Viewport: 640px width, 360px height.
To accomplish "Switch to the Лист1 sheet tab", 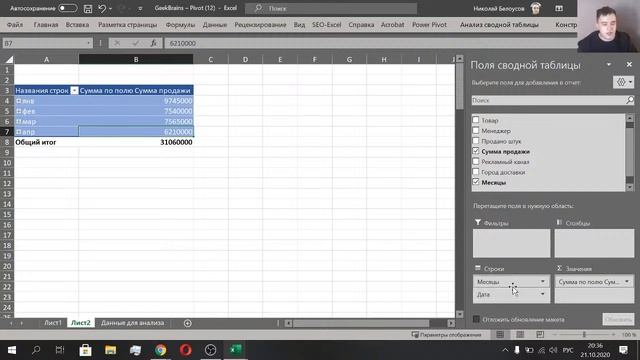I will [x=53, y=323].
